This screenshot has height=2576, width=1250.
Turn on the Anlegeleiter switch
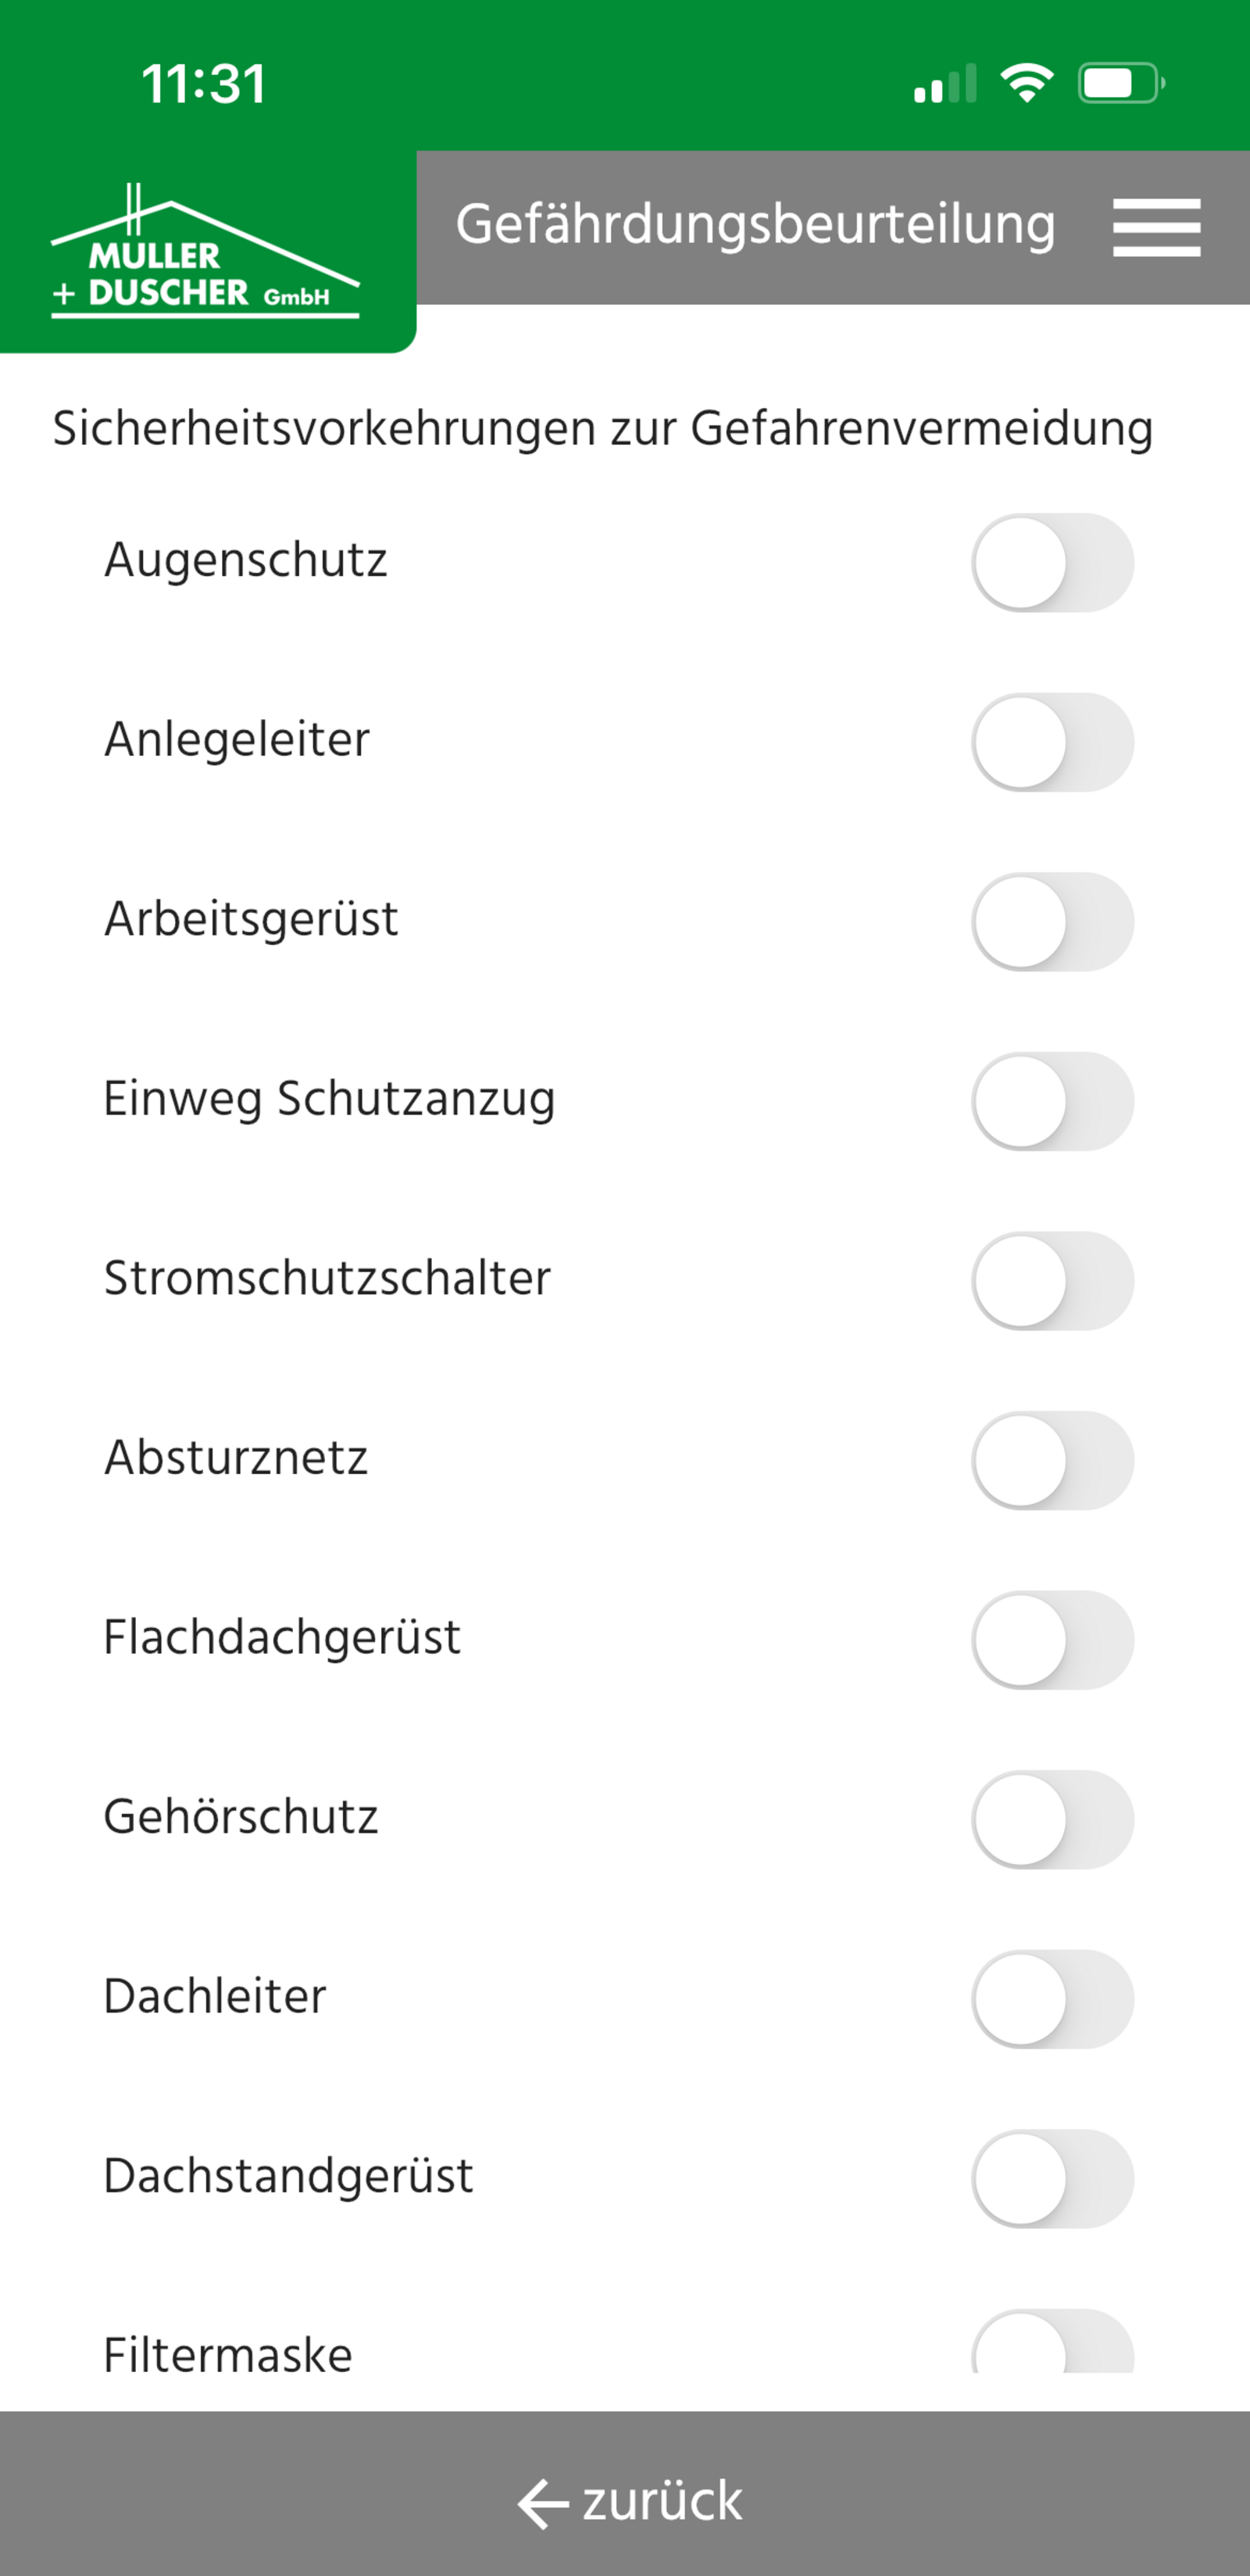click(1052, 743)
